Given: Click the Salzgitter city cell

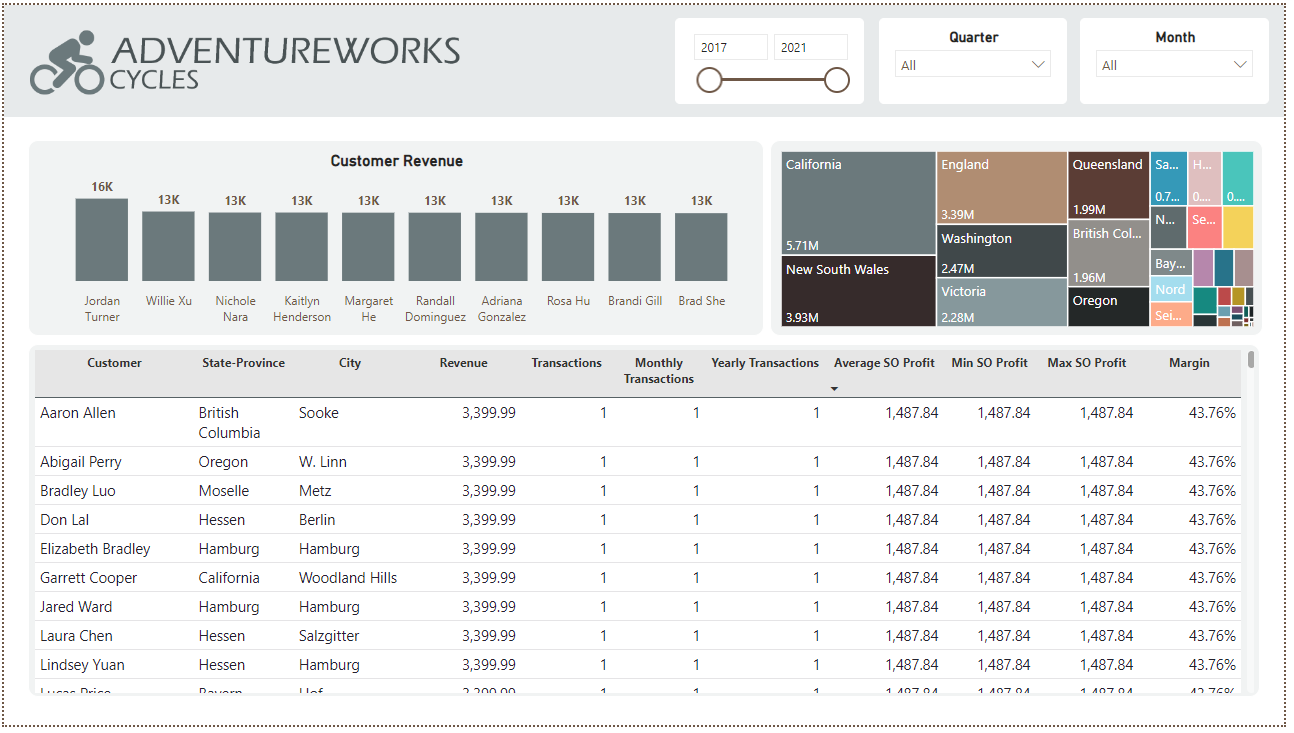Looking at the screenshot, I should 329,636.
